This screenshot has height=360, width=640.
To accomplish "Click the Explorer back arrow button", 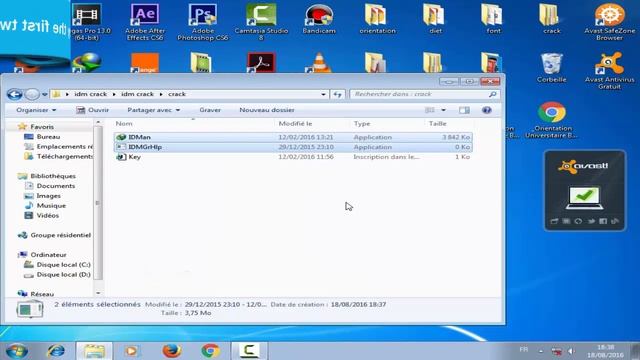I will click(x=15, y=94).
